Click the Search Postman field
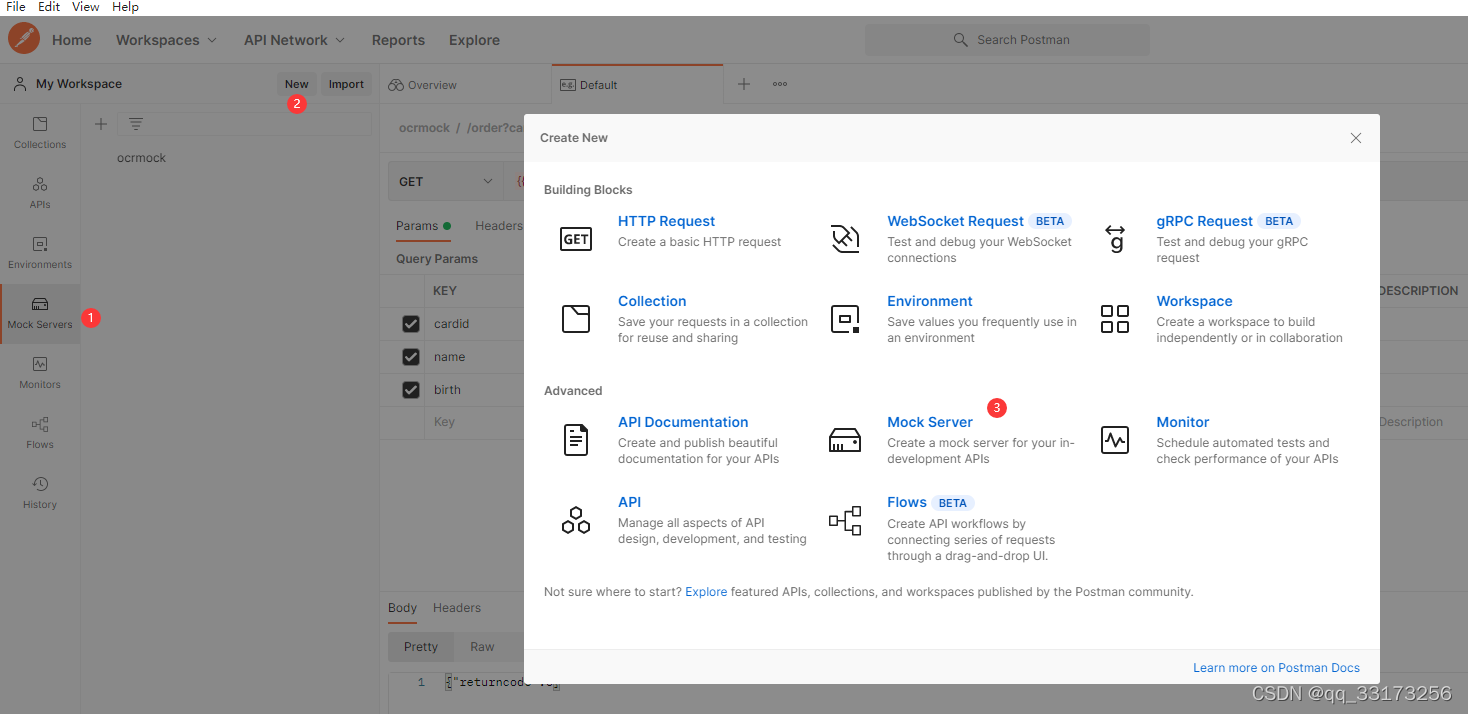The width and height of the screenshot is (1468, 714). tap(1007, 40)
